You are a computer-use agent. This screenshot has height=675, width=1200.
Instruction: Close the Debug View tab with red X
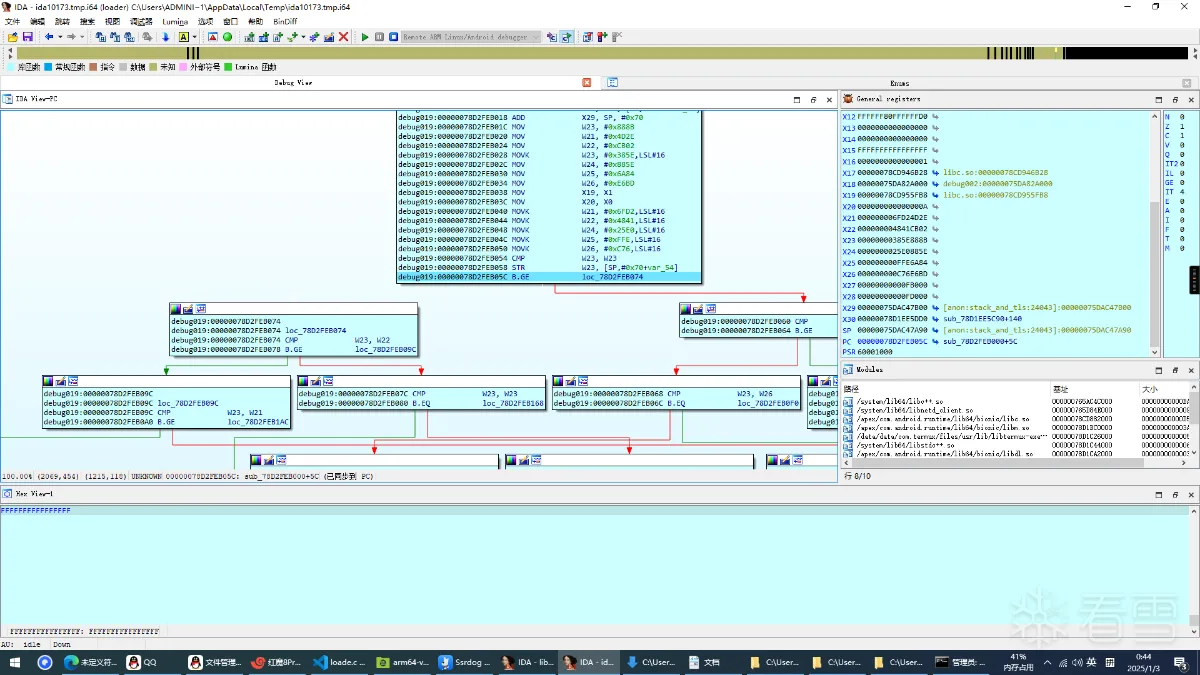pos(588,82)
